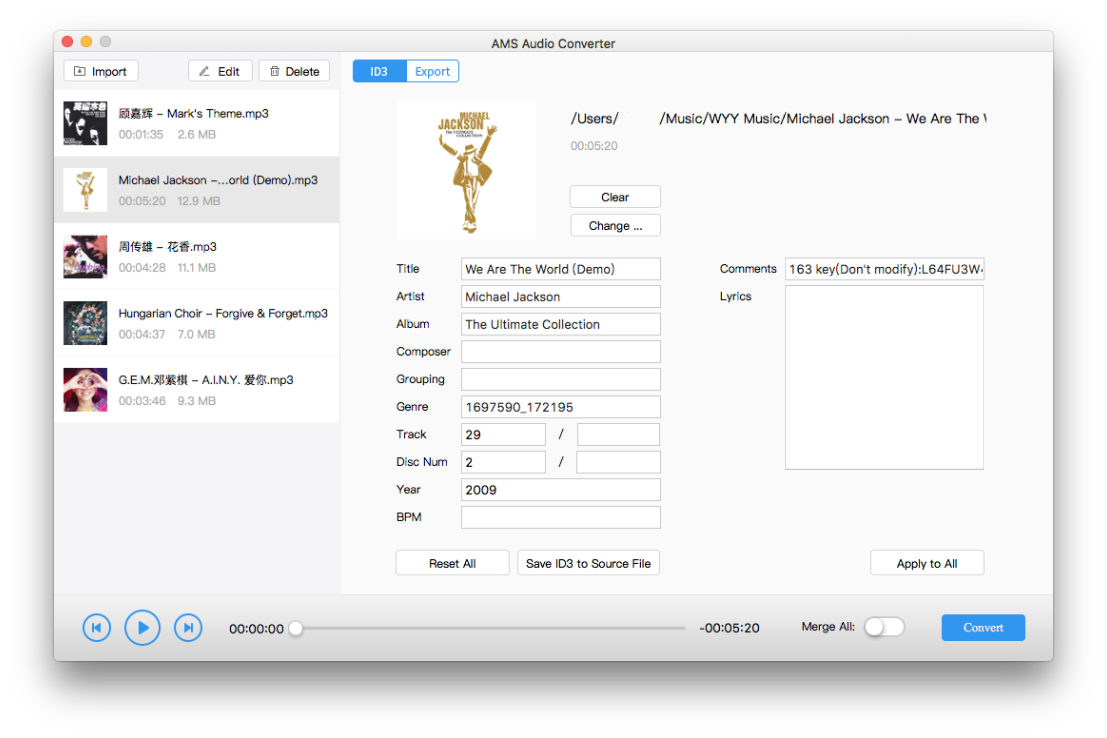Click the Delete trash button
This screenshot has height=738, width=1107.
pos(294,71)
